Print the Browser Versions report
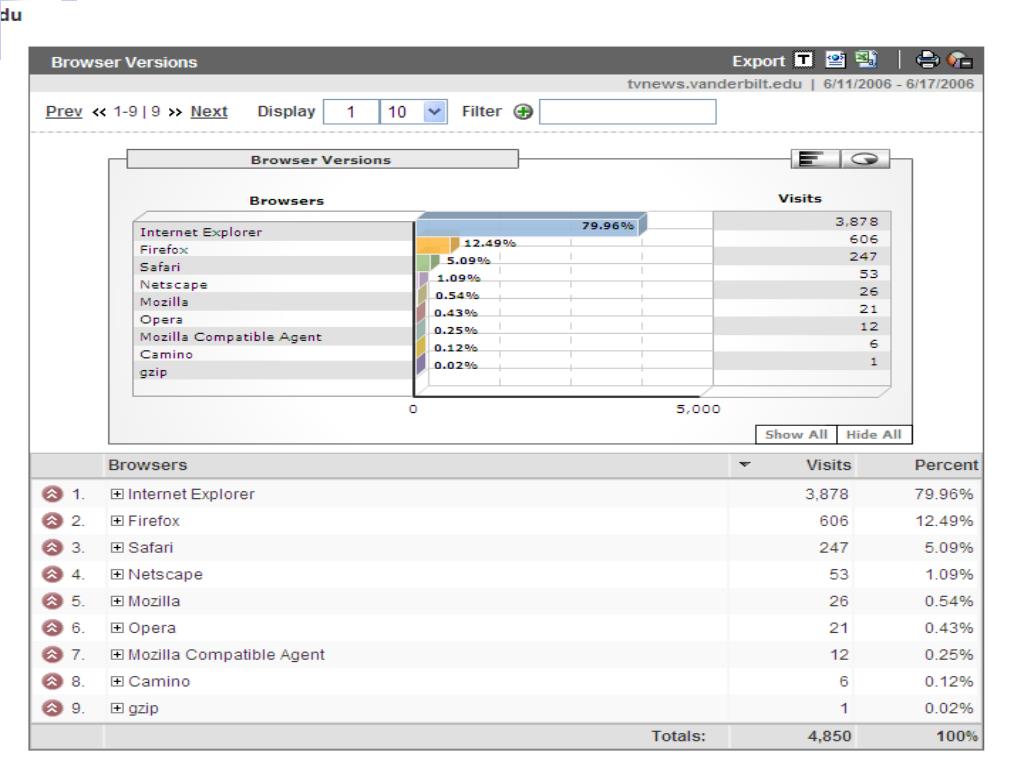The width and height of the screenshot is (1024, 768). [927, 60]
